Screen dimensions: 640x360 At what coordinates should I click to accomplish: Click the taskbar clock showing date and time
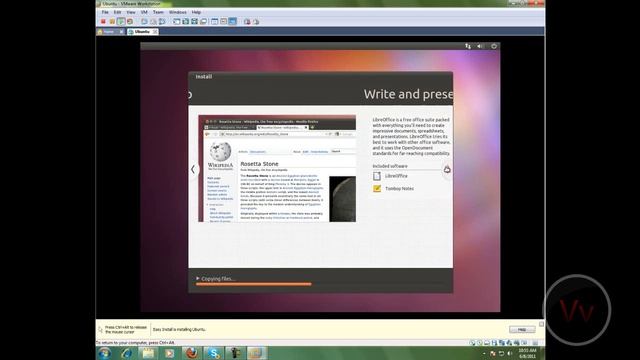(x=527, y=353)
